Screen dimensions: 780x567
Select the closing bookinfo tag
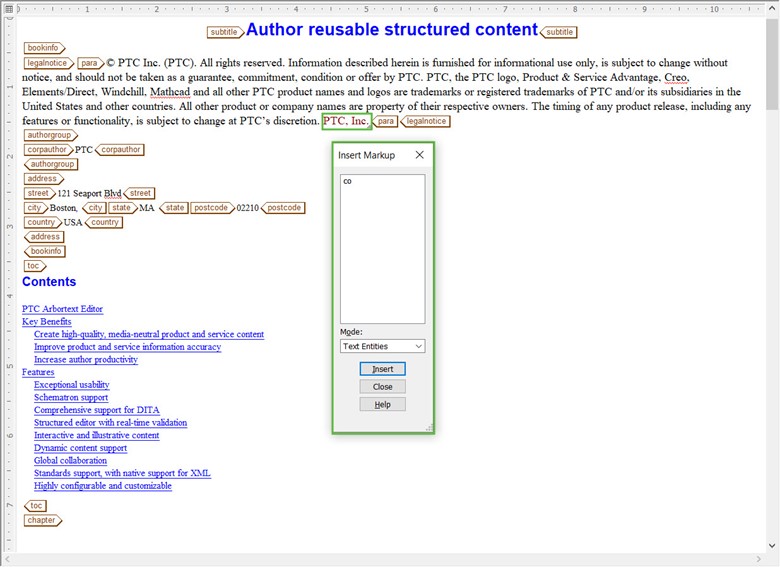coord(44,251)
